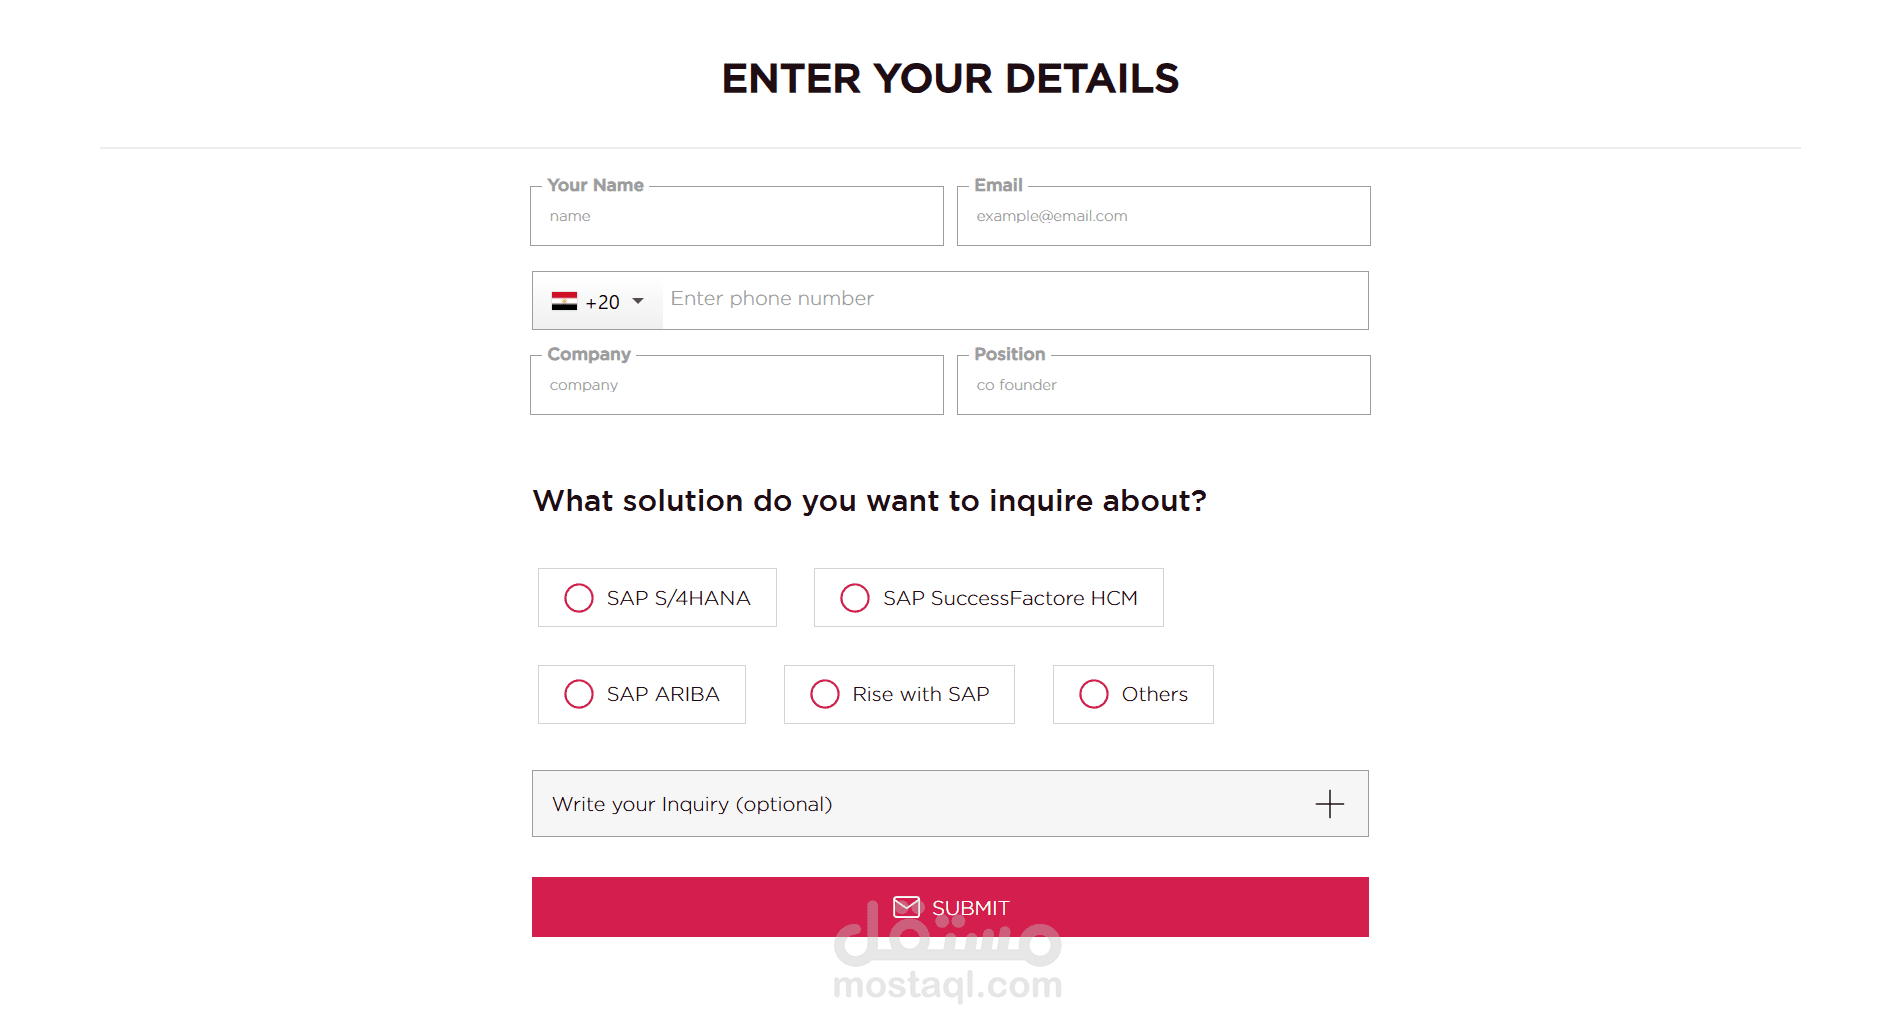The height and width of the screenshot is (1026, 1896).
Task: Click the SAP S/4HANA label text
Action: pos(678,598)
